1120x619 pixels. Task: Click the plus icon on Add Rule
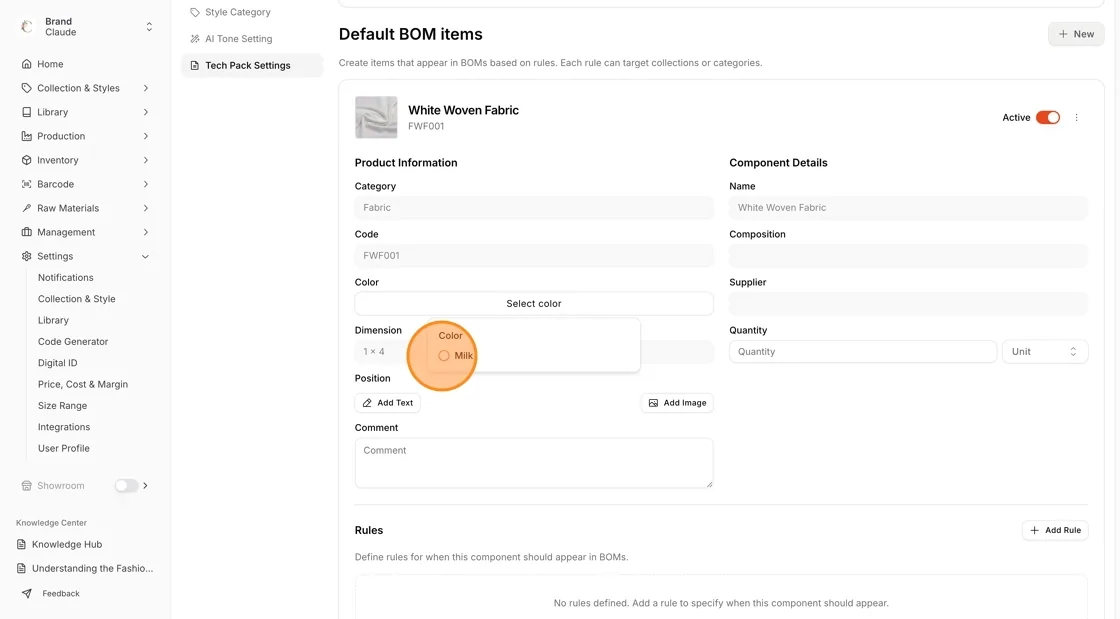point(1034,530)
